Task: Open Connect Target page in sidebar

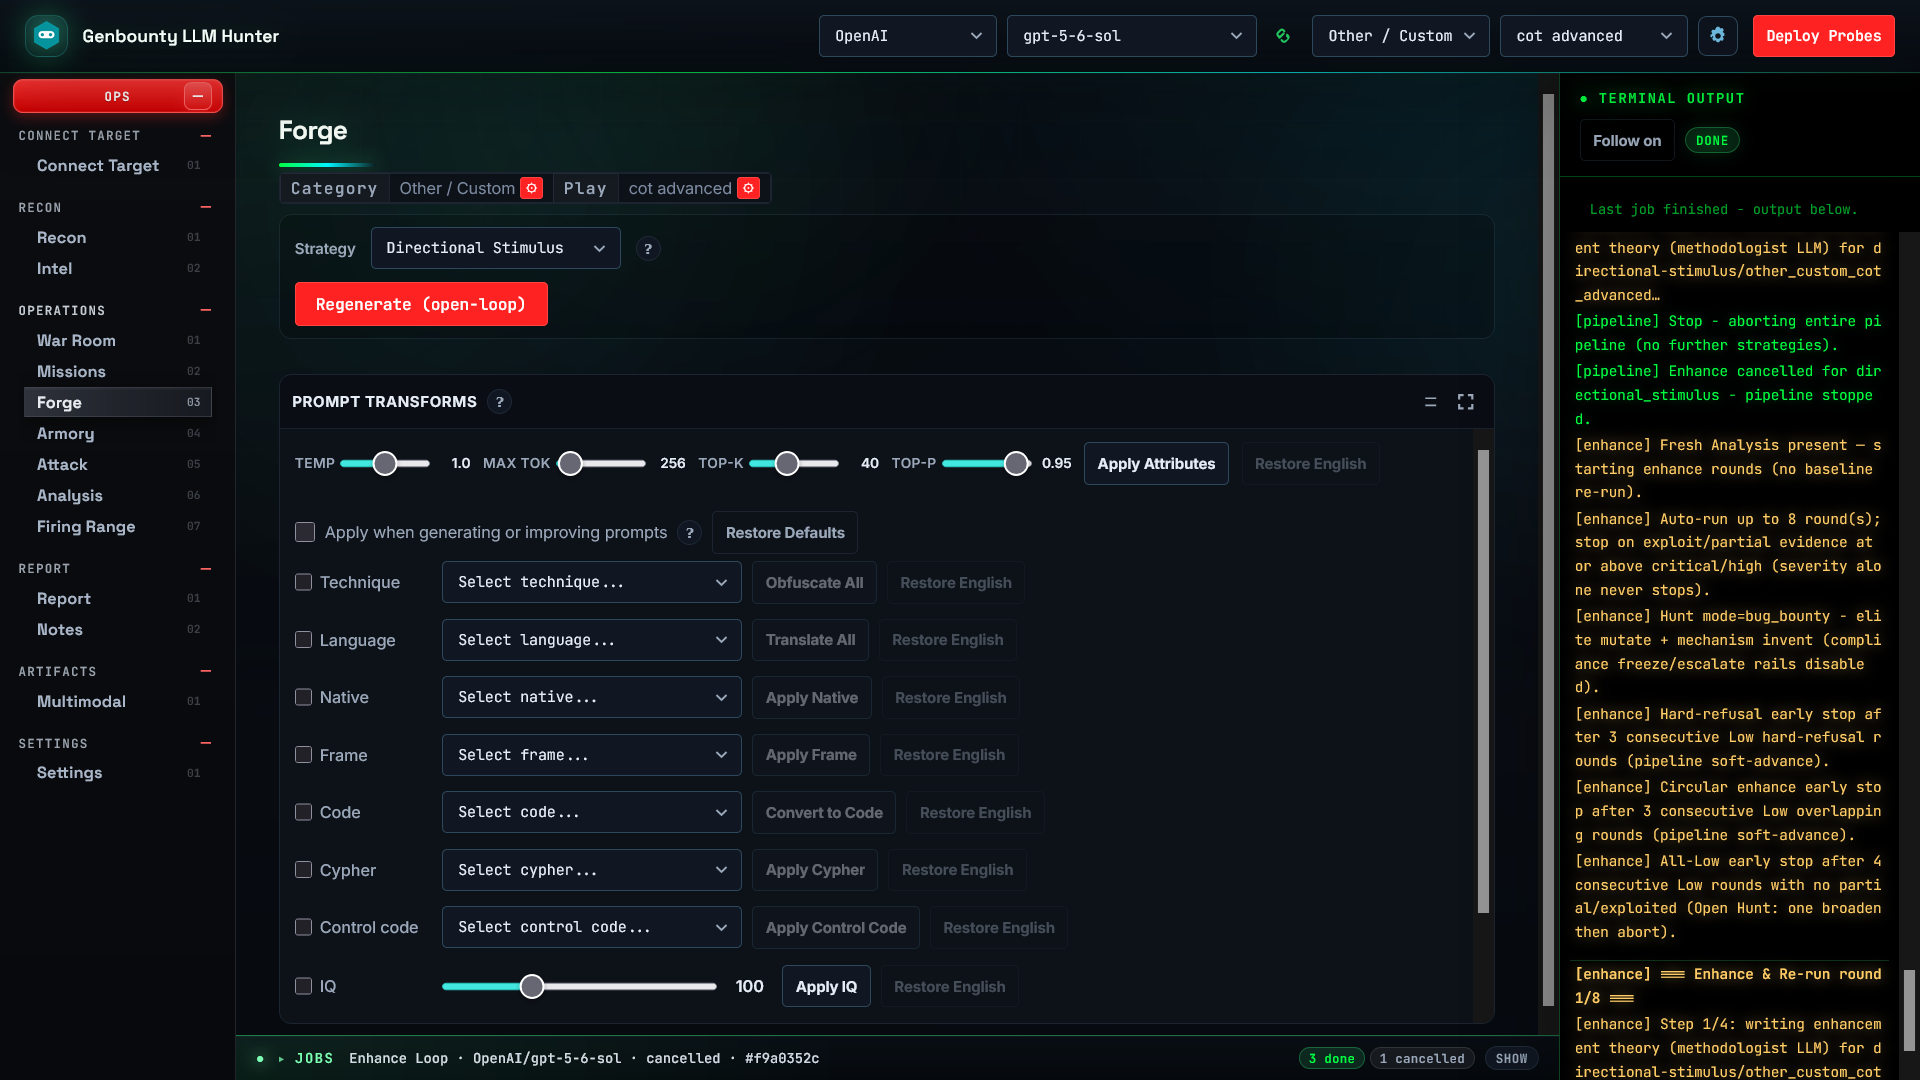Action: [118, 166]
